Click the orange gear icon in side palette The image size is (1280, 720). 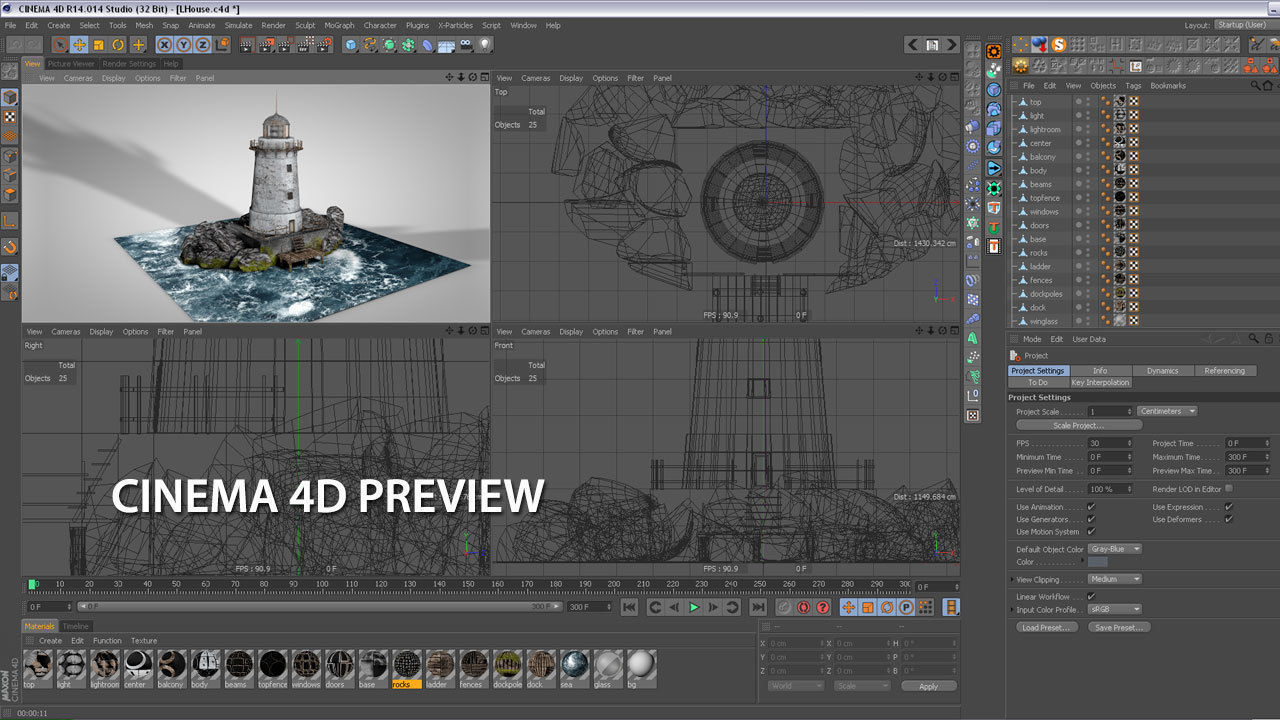click(x=994, y=51)
